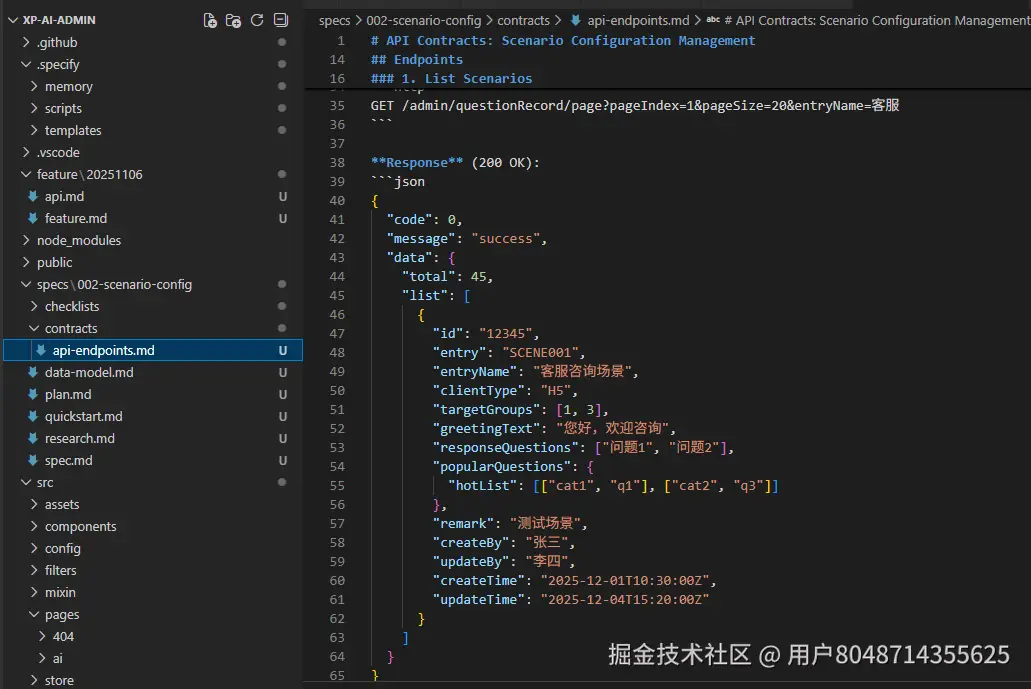This screenshot has width=1031, height=689.
Task: Expand the node_modules folder
Action: 26,241
